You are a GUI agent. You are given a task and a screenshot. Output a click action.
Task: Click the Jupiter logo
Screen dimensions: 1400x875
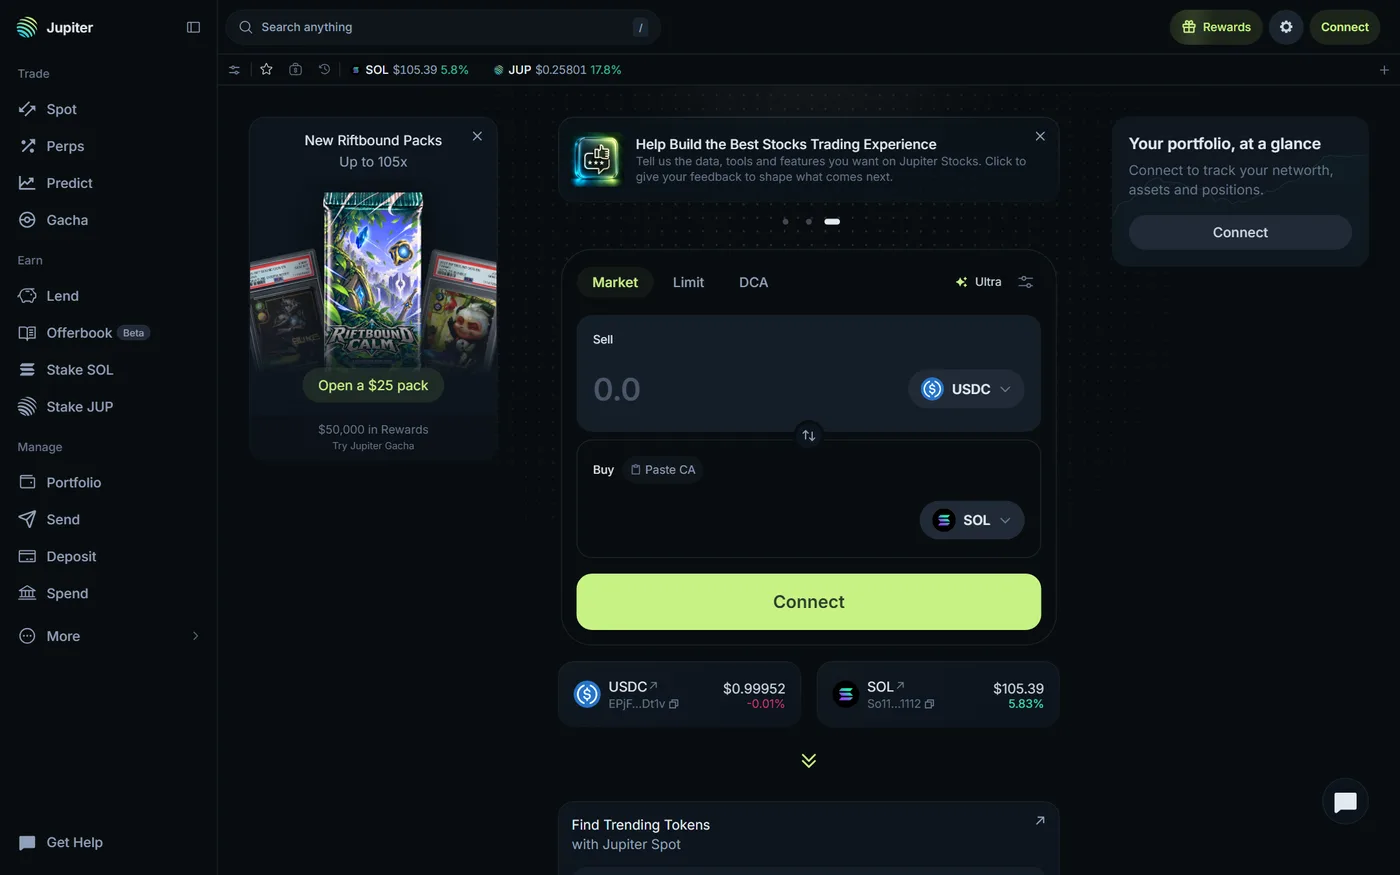55,27
